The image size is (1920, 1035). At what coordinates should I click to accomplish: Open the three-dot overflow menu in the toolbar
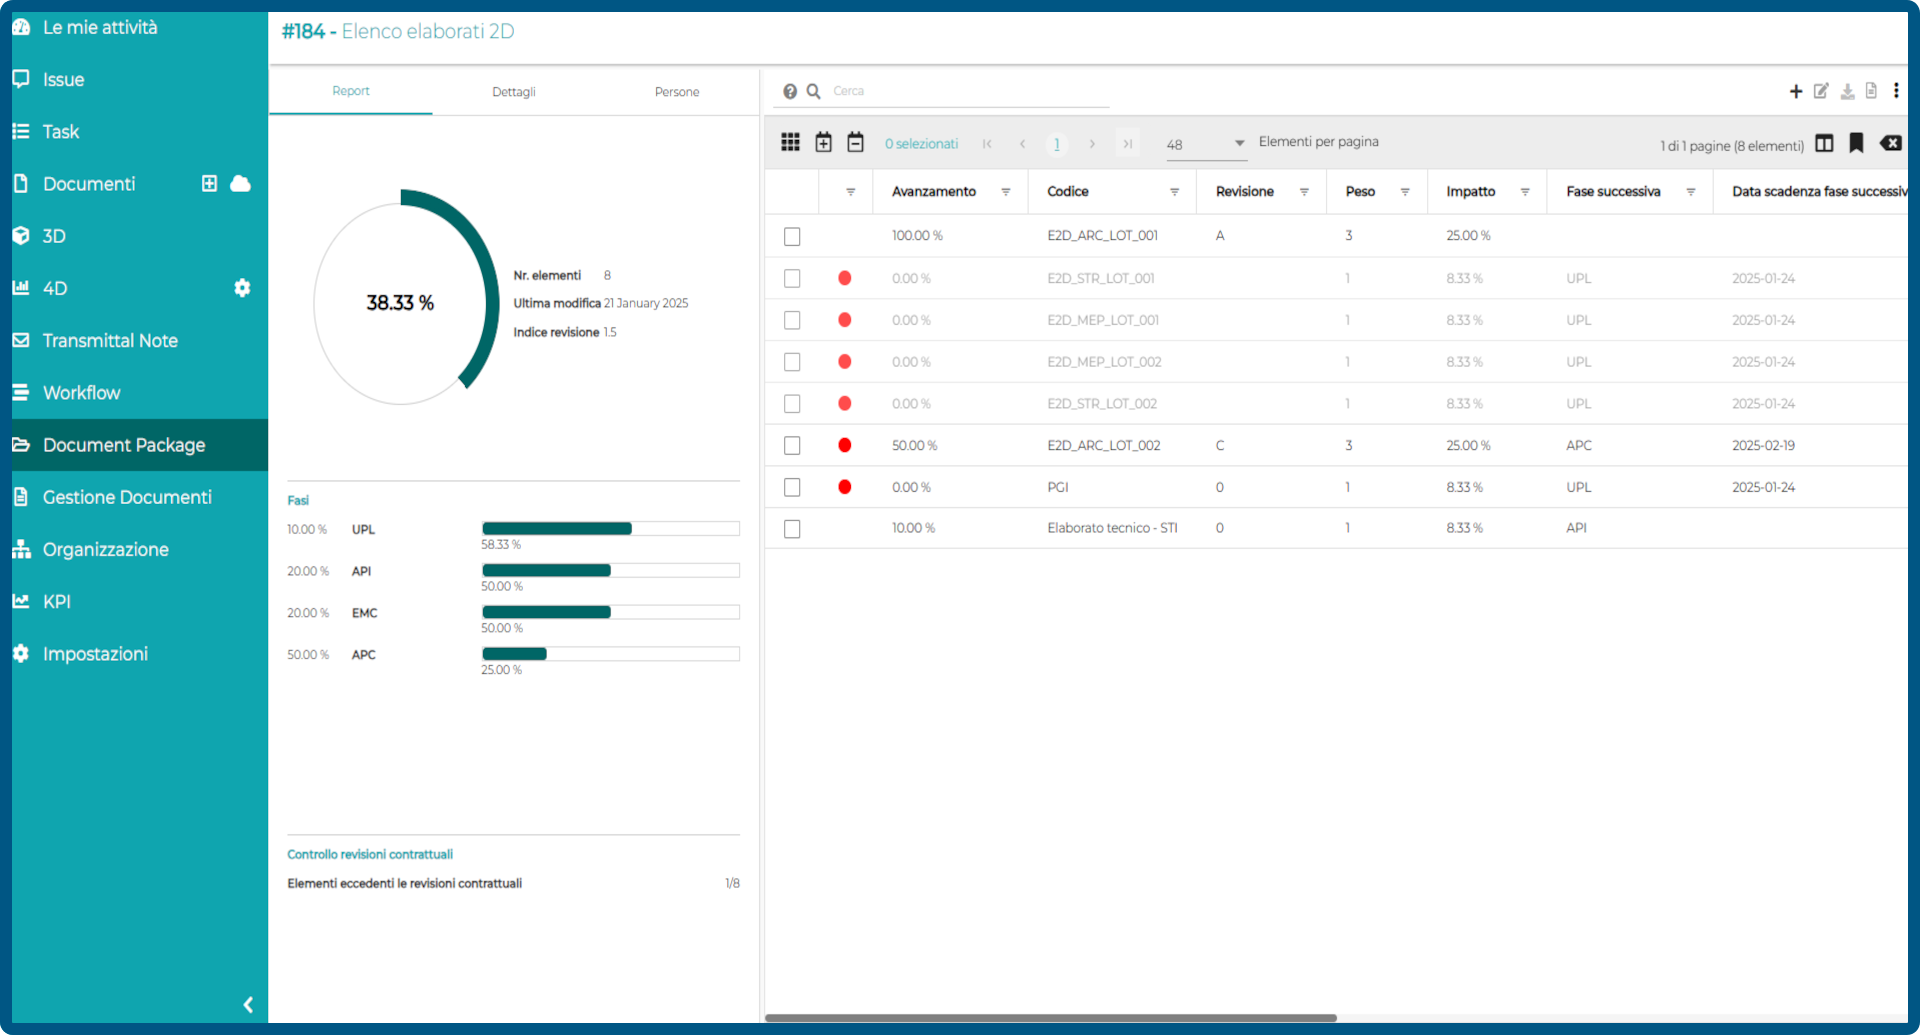tap(1897, 90)
